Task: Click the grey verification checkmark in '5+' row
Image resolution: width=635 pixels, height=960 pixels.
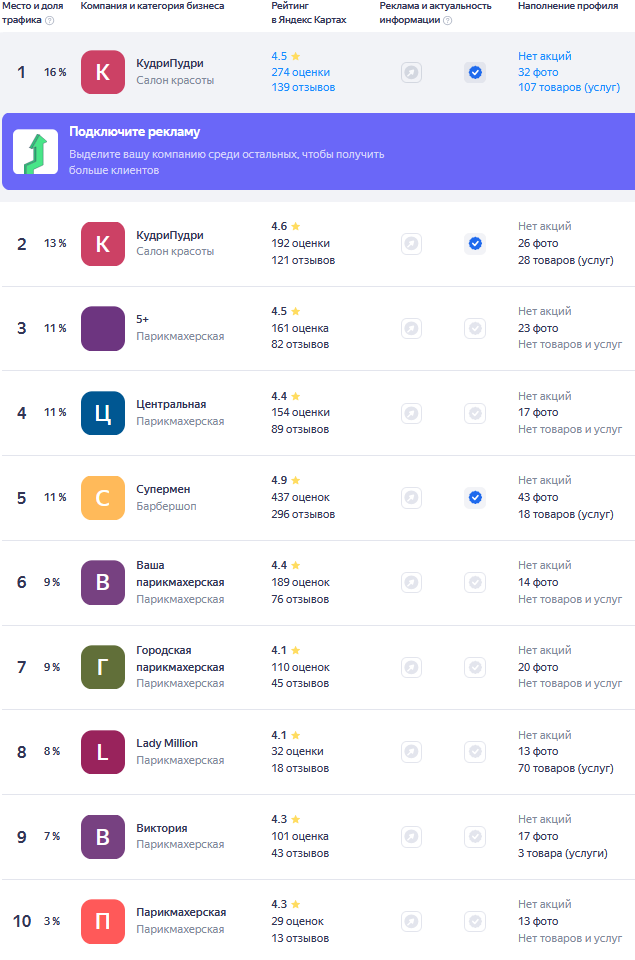Action: (x=475, y=329)
